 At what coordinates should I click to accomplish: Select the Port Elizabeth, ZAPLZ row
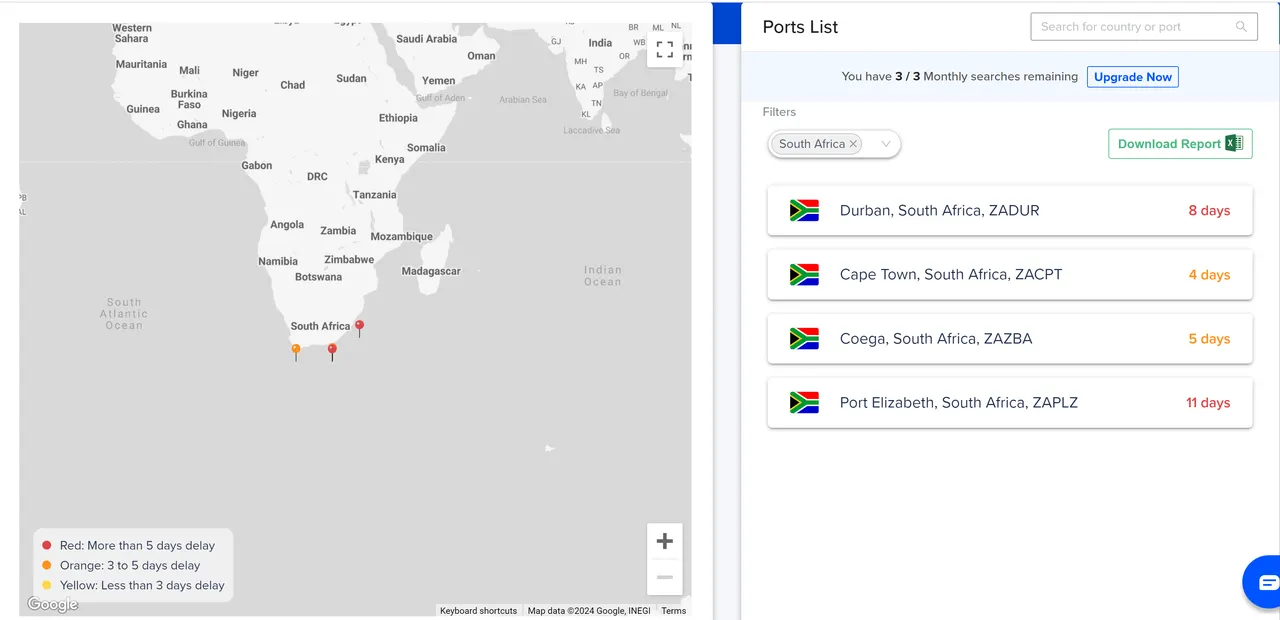click(x=1009, y=403)
